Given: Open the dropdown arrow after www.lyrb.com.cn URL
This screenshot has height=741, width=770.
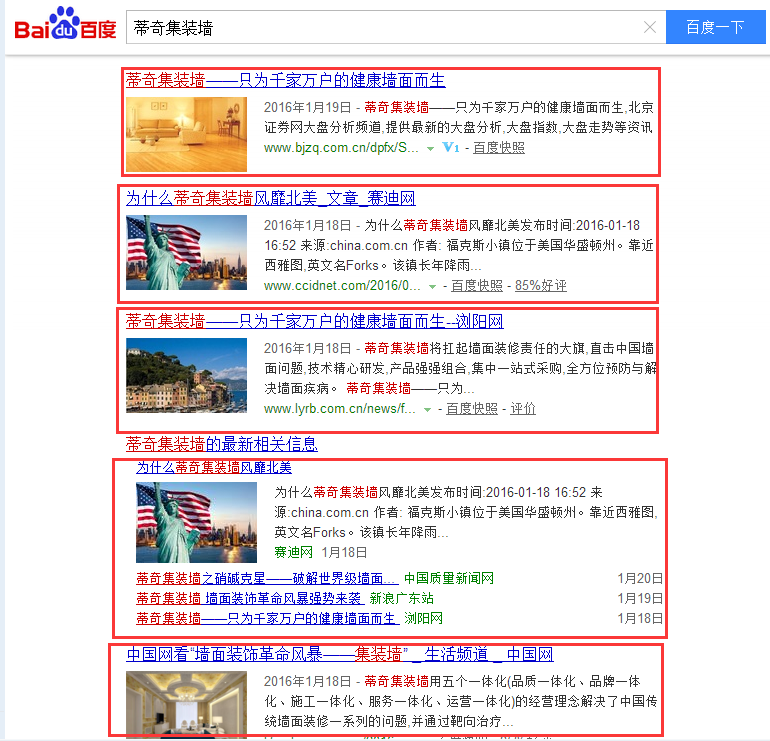Looking at the screenshot, I should pos(427,410).
